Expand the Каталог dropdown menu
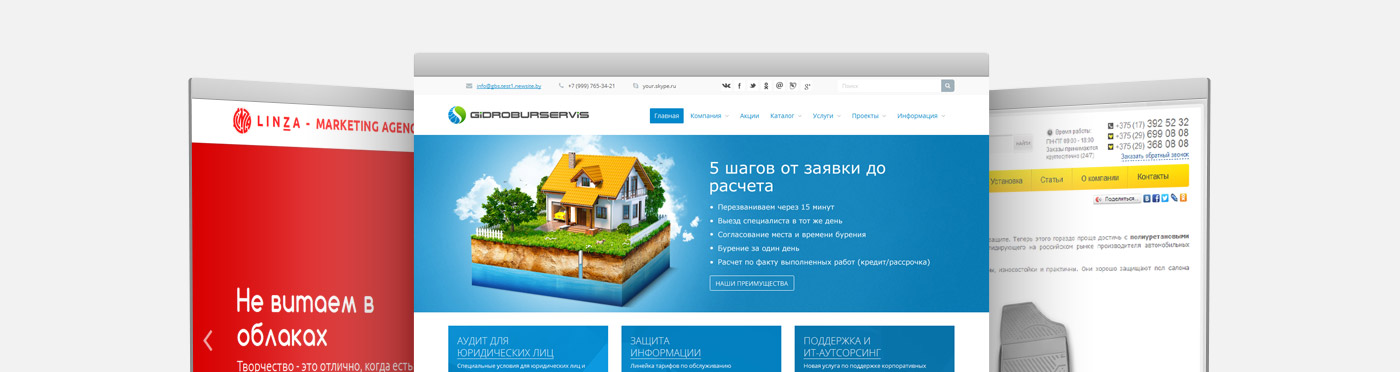The width and height of the screenshot is (1400, 372). [786, 116]
